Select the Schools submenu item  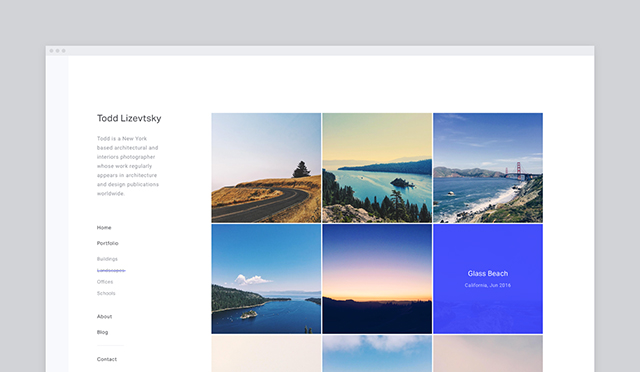click(x=106, y=293)
